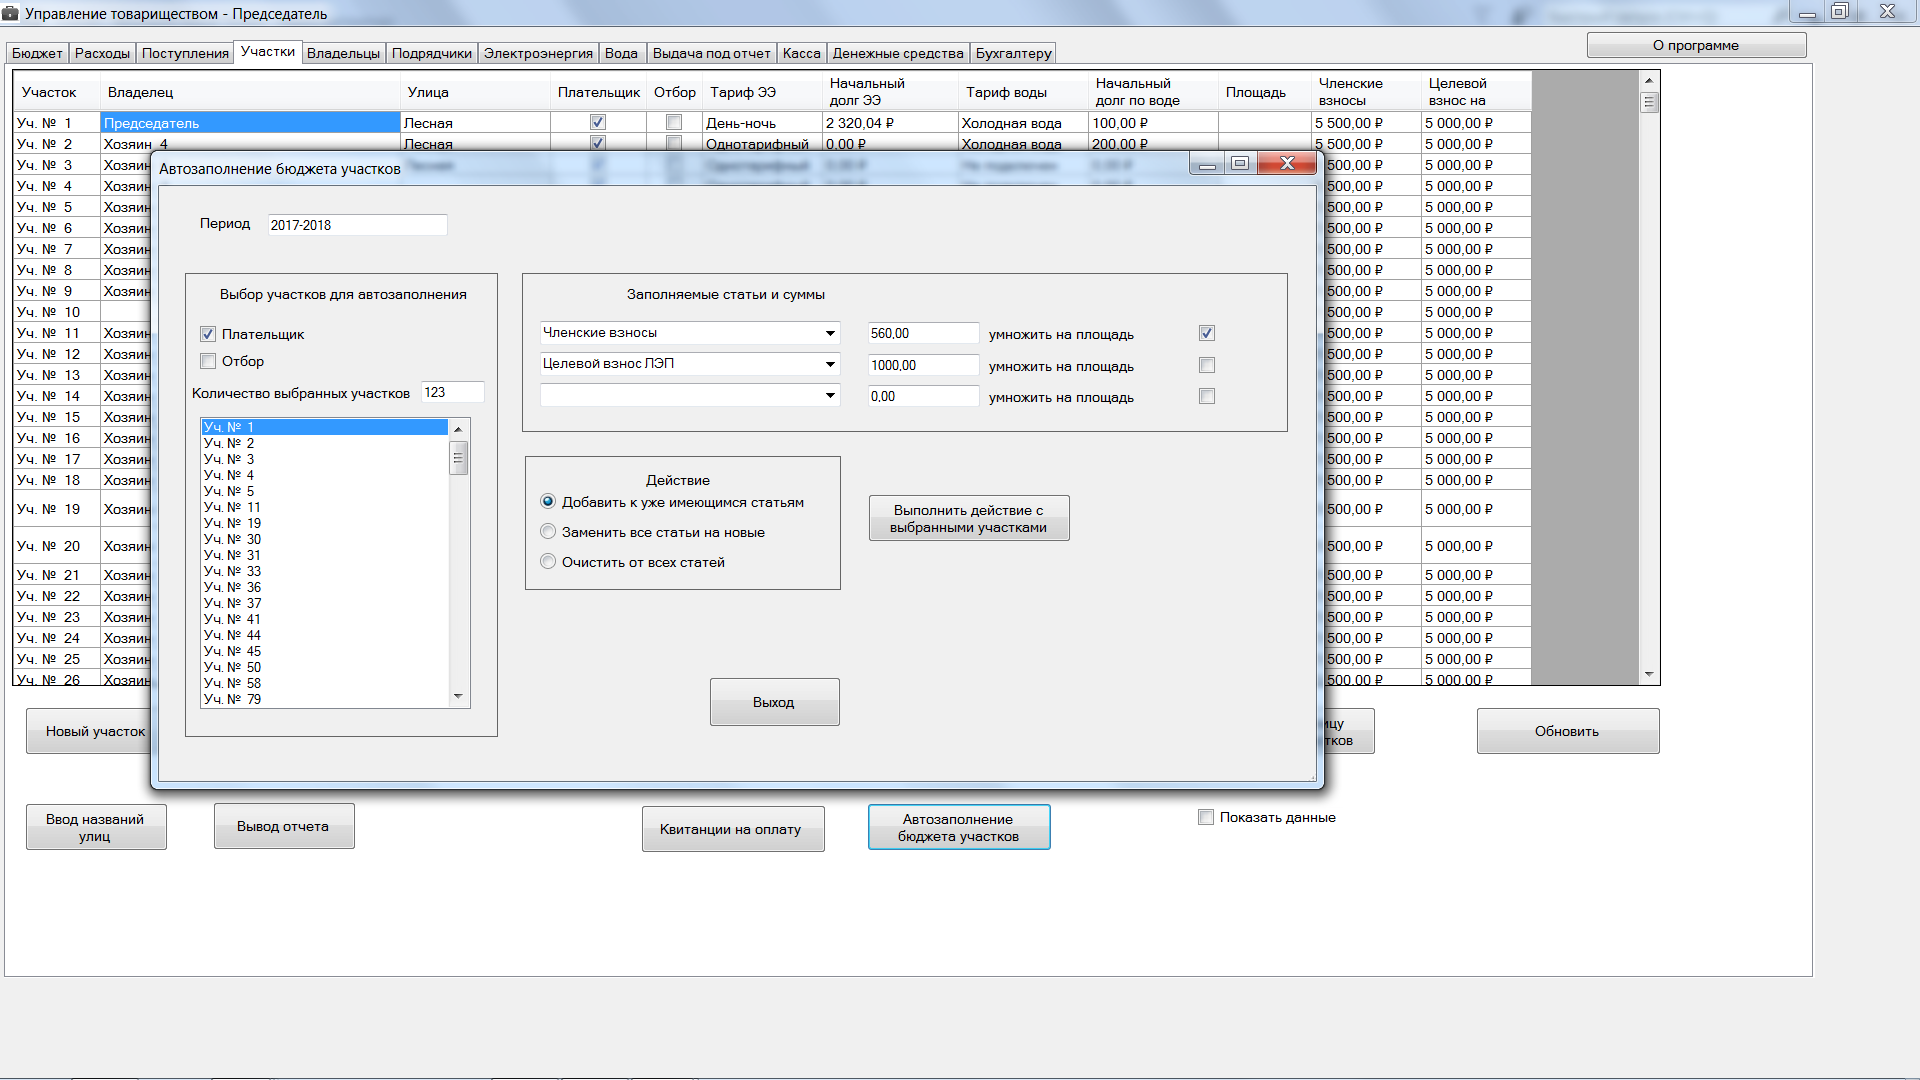Open the Членские взносы dropdown
The image size is (1920, 1080).
(x=830, y=333)
